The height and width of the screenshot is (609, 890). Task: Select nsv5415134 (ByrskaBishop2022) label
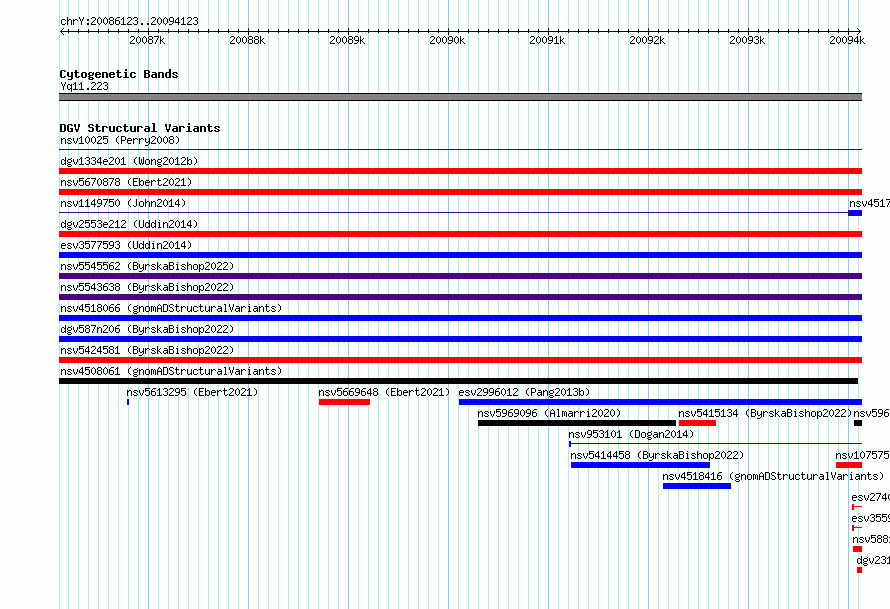(765, 413)
